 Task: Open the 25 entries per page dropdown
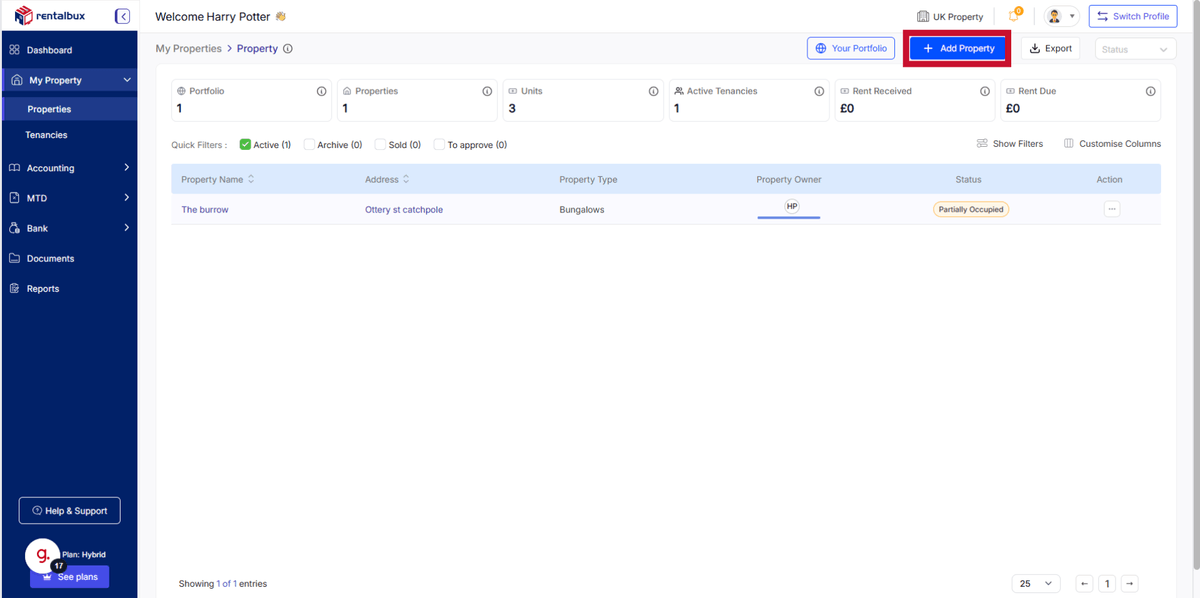[x=1036, y=584]
